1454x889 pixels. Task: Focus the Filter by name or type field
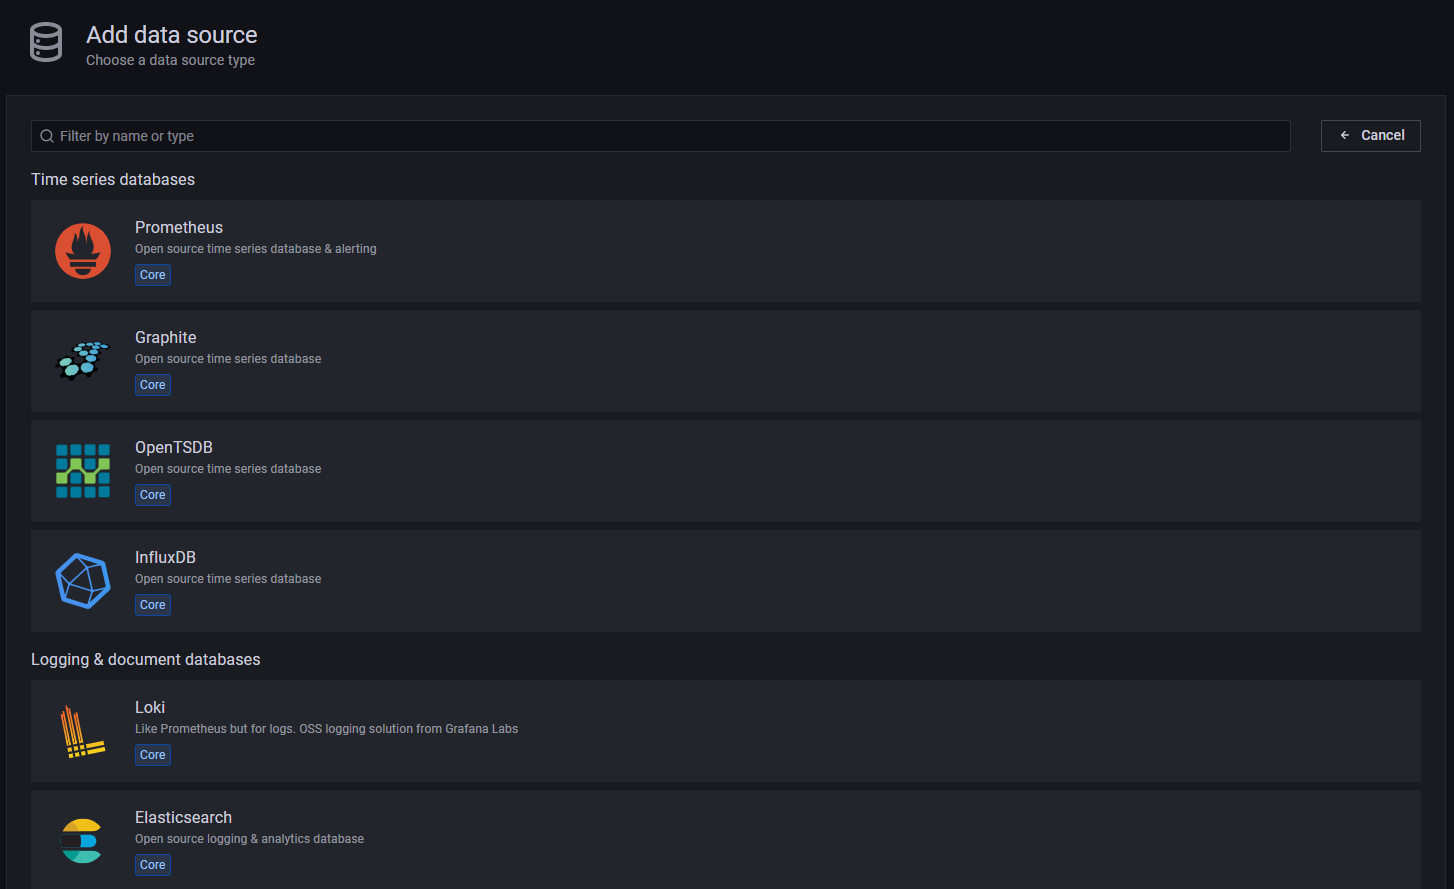[661, 136]
